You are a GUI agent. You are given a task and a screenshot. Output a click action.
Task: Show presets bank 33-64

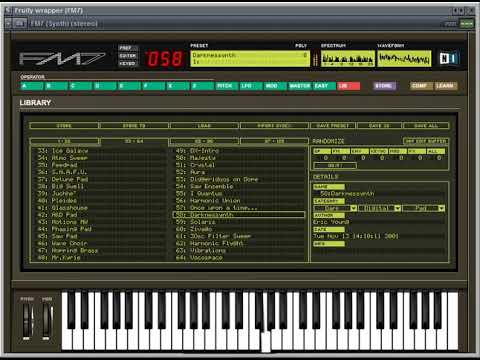(x=134, y=141)
